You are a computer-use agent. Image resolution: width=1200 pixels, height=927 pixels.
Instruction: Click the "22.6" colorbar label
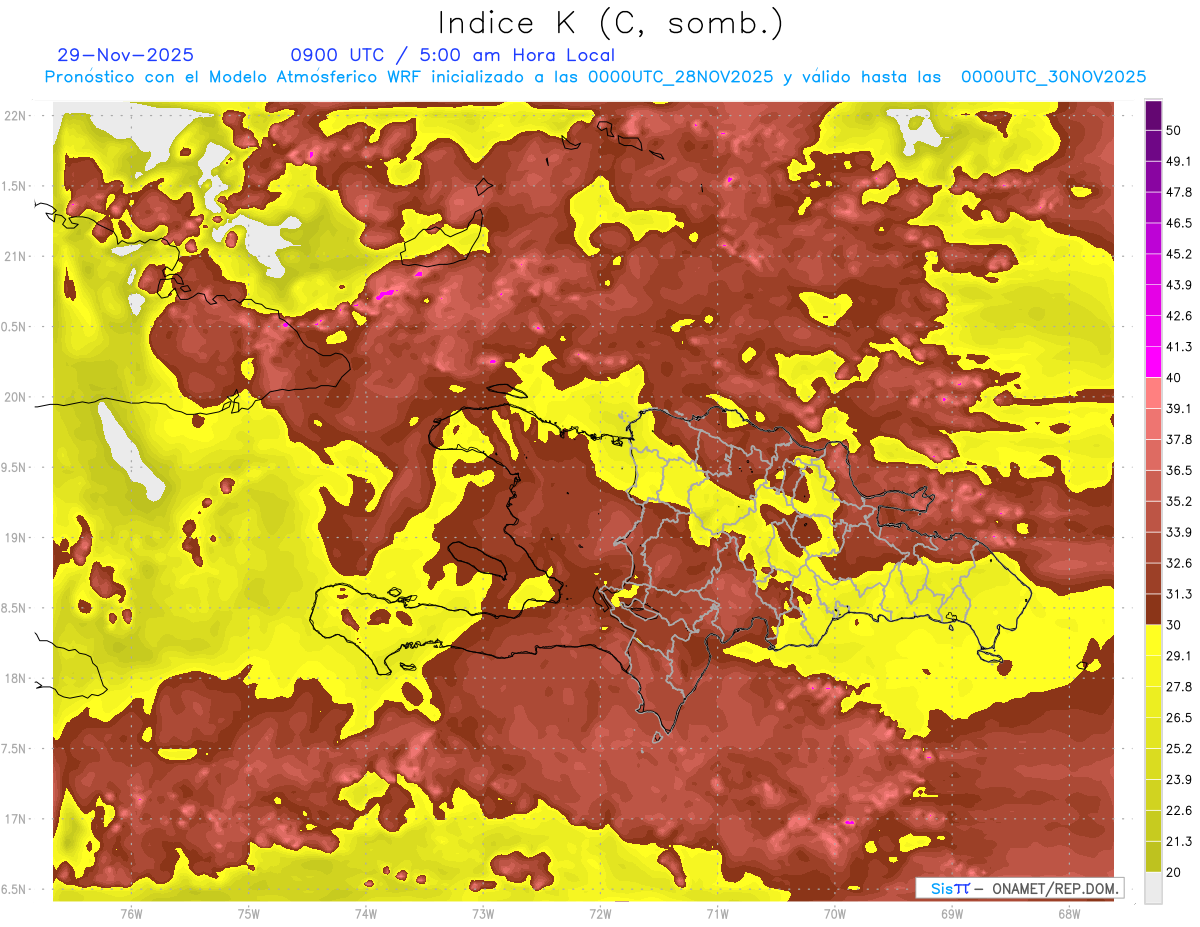click(1179, 811)
